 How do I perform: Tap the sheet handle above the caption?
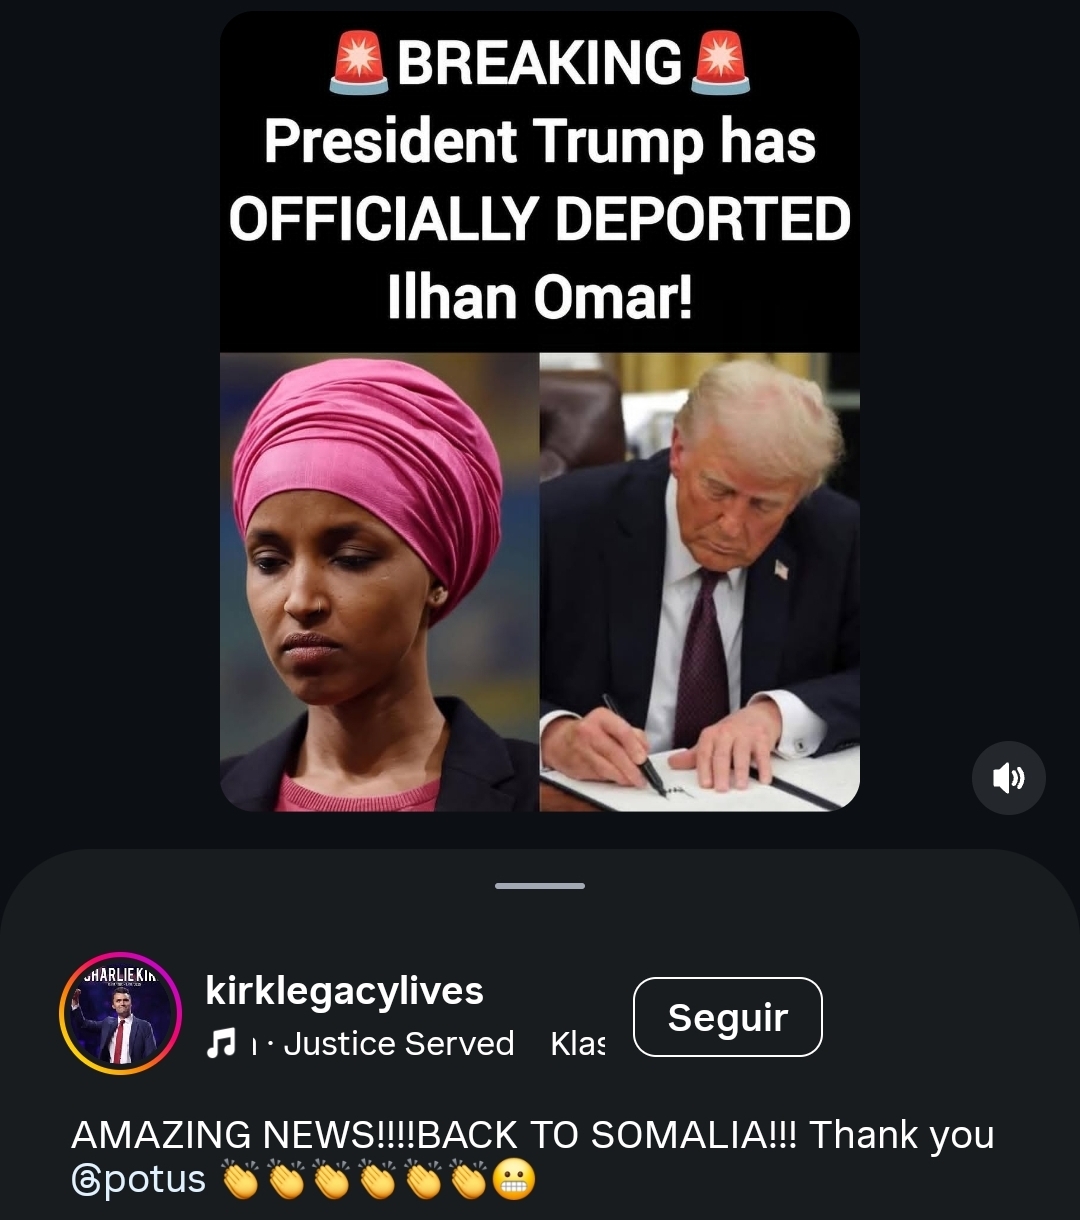pos(540,885)
